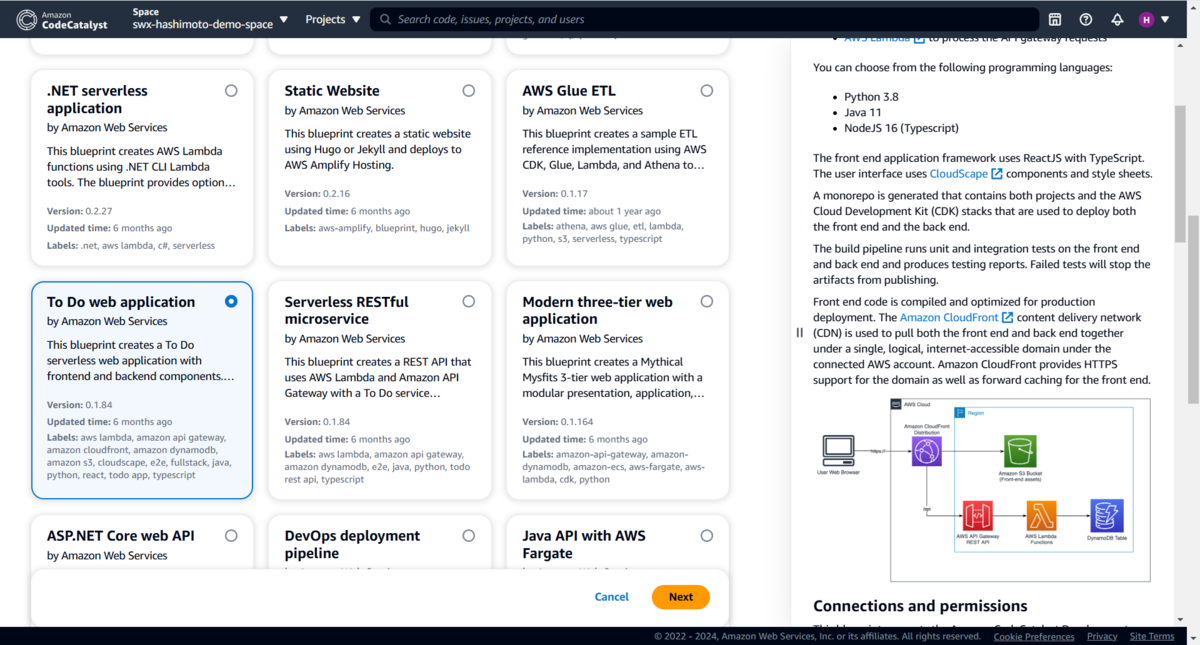Select Modern three-tier web application radio
This screenshot has width=1200, height=645.
point(707,301)
